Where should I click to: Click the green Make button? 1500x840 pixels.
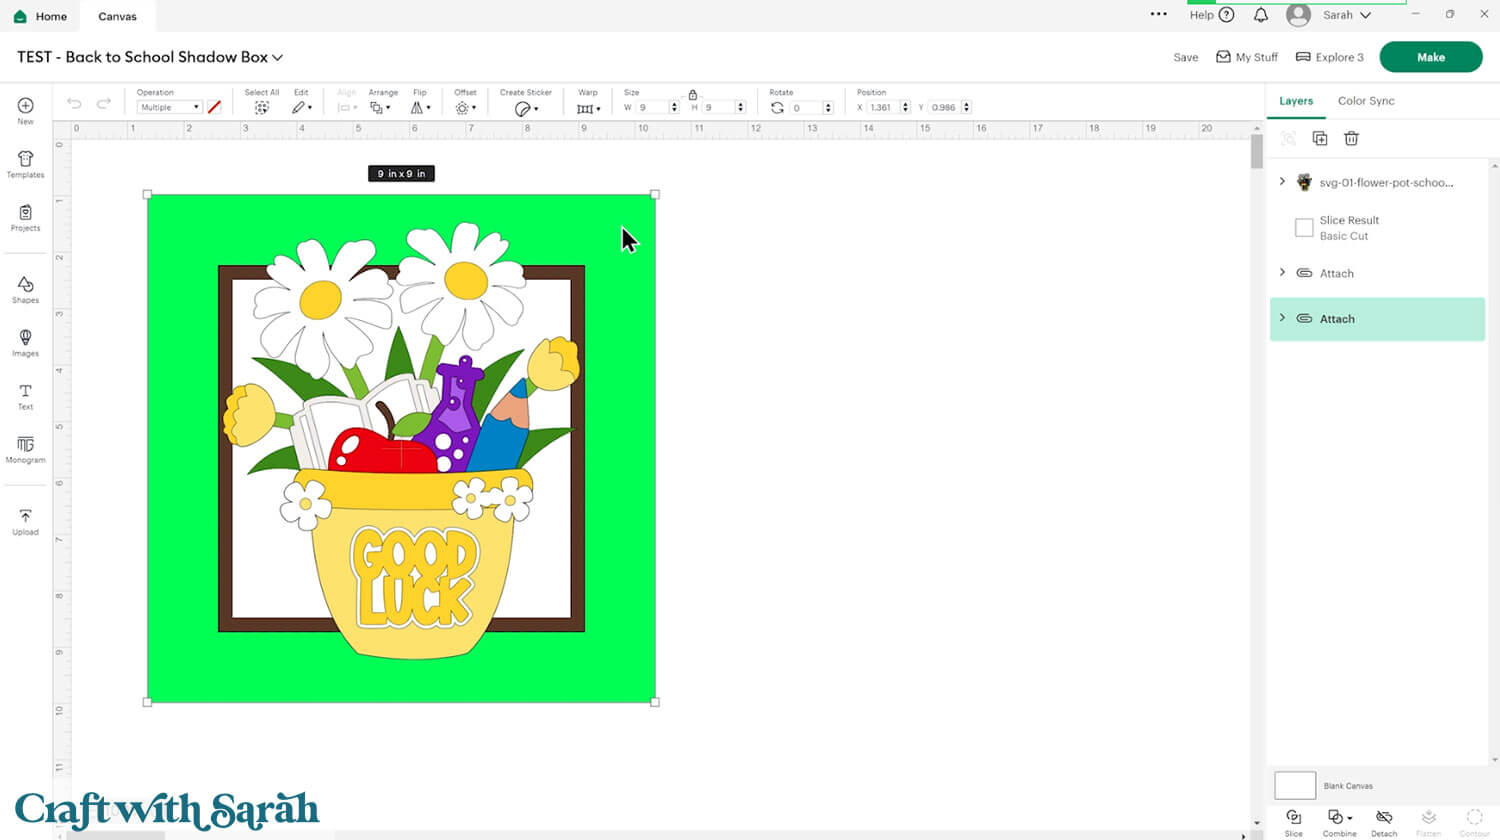pos(1431,57)
